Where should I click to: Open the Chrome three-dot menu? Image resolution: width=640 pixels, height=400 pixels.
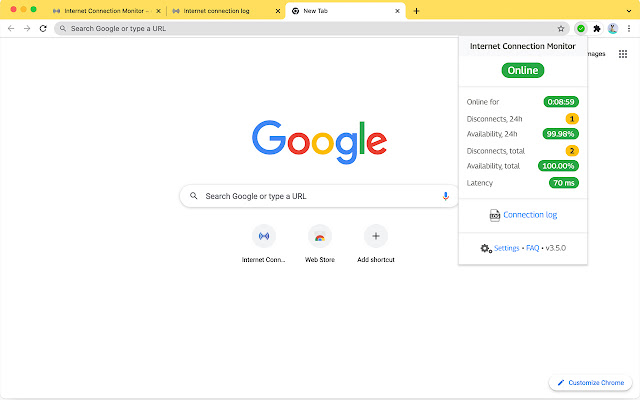[629, 29]
